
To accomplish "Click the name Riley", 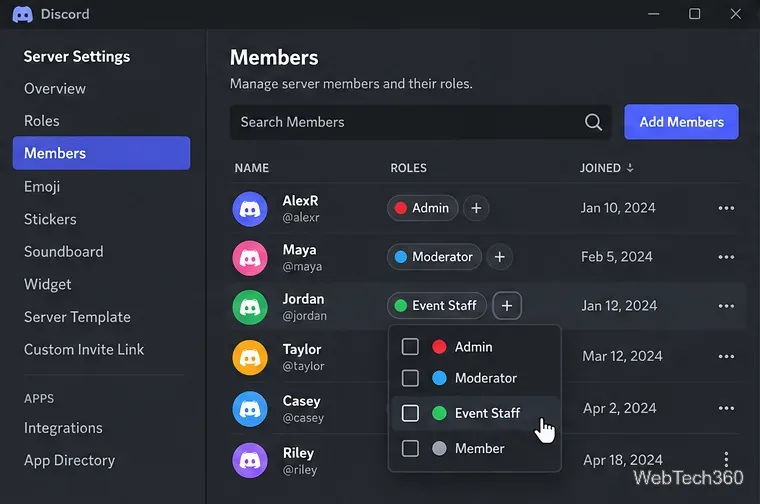I will (x=299, y=453).
